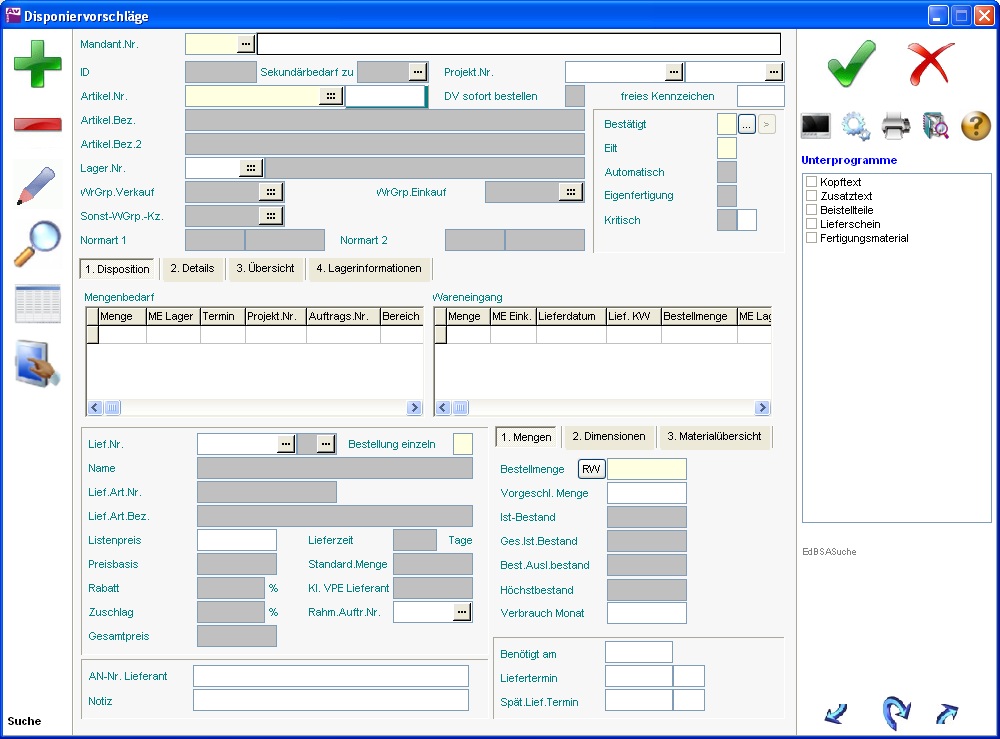Click the printer icon
Image resolution: width=1000 pixels, height=739 pixels.
coord(895,126)
